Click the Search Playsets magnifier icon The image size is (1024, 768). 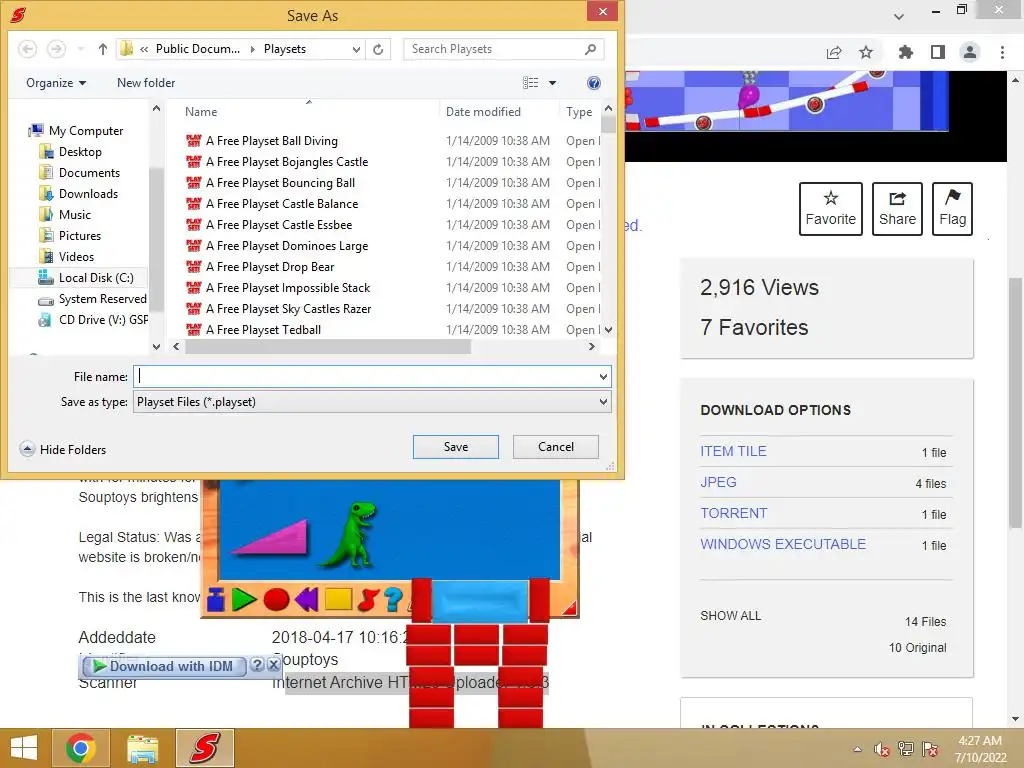pyautogui.click(x=590, y=49)
